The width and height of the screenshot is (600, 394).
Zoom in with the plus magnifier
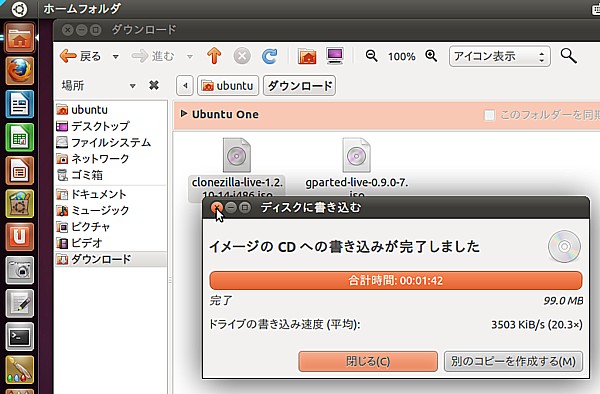coord(431,56)
